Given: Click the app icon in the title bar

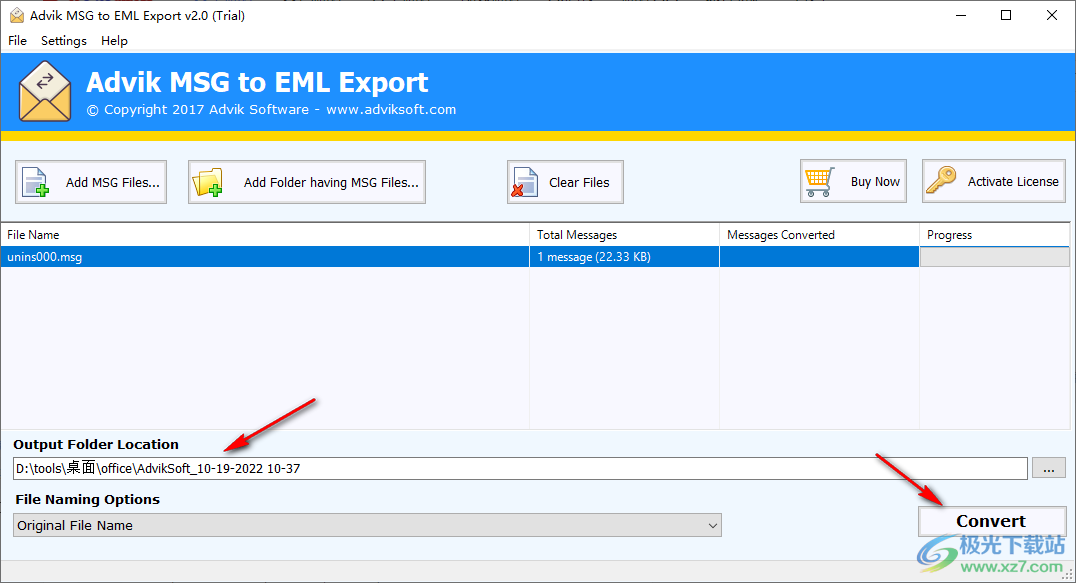Looking at the screenshot, I should (x=16, y=15).
